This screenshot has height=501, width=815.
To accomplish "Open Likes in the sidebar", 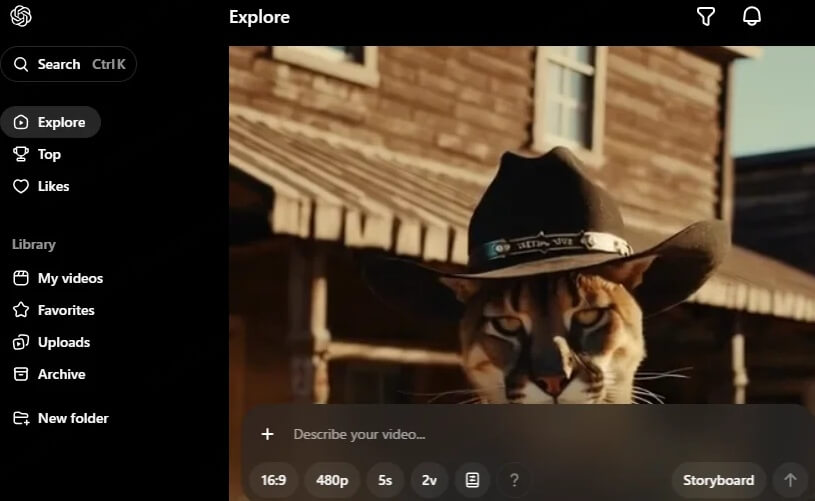I will pyautogui.click(x=53, y=186).
